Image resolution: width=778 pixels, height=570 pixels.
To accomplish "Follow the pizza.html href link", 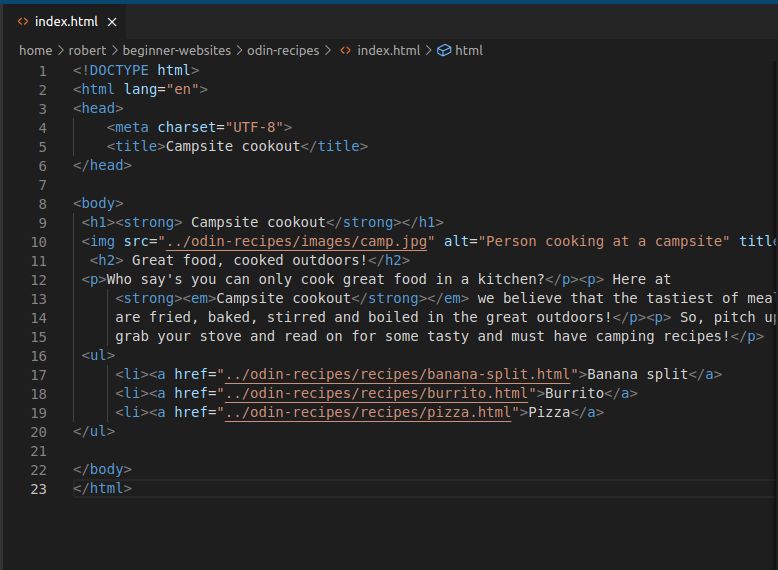I will point(368,413).
